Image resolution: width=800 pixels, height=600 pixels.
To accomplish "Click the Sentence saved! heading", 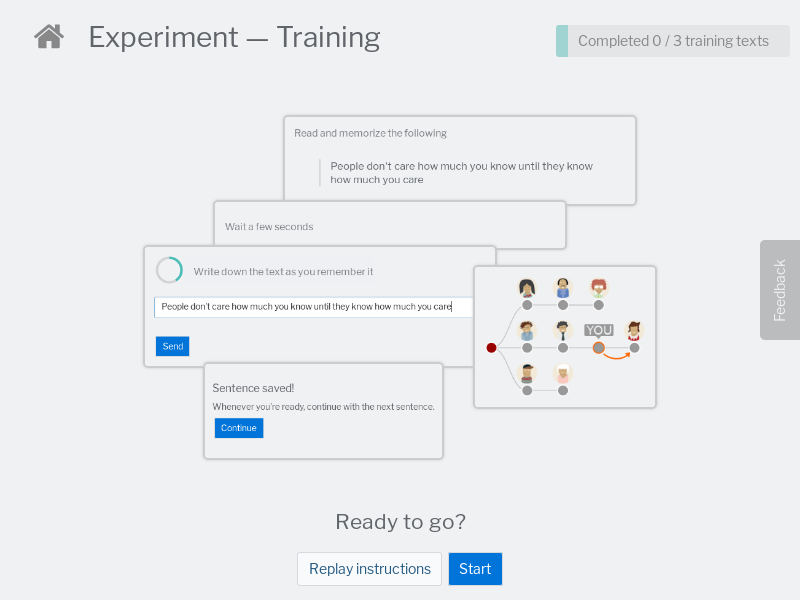I will pos(253,388).
